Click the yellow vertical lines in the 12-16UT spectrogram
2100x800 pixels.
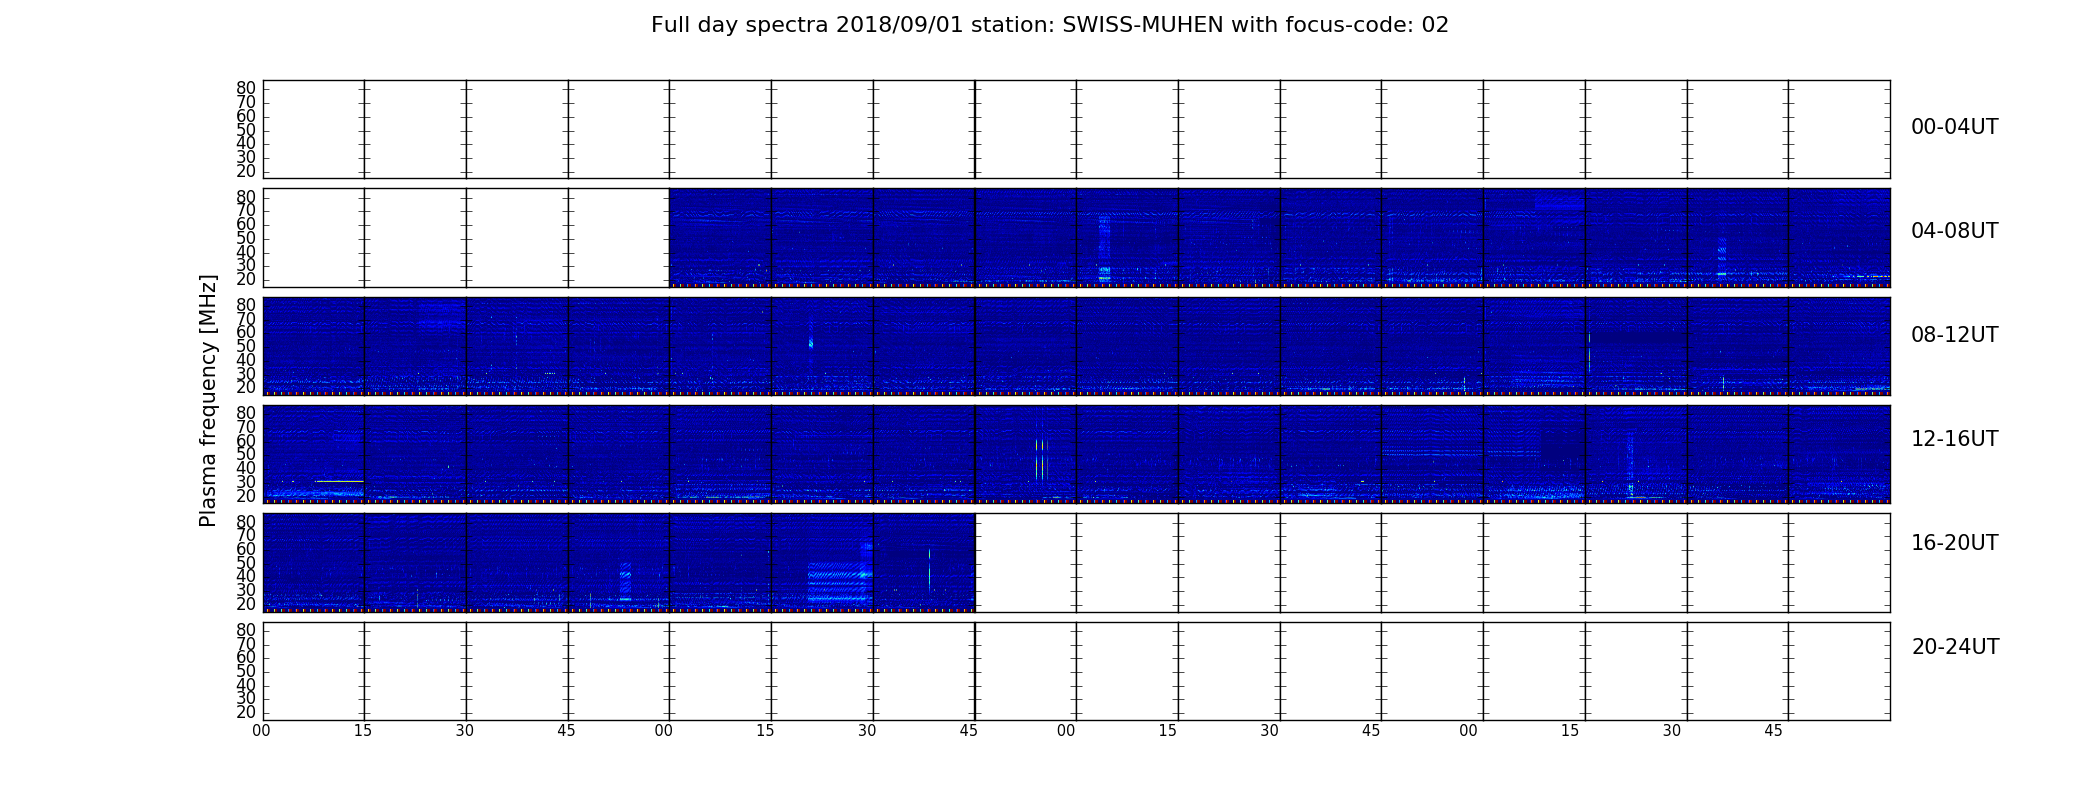coord(1040,460)
